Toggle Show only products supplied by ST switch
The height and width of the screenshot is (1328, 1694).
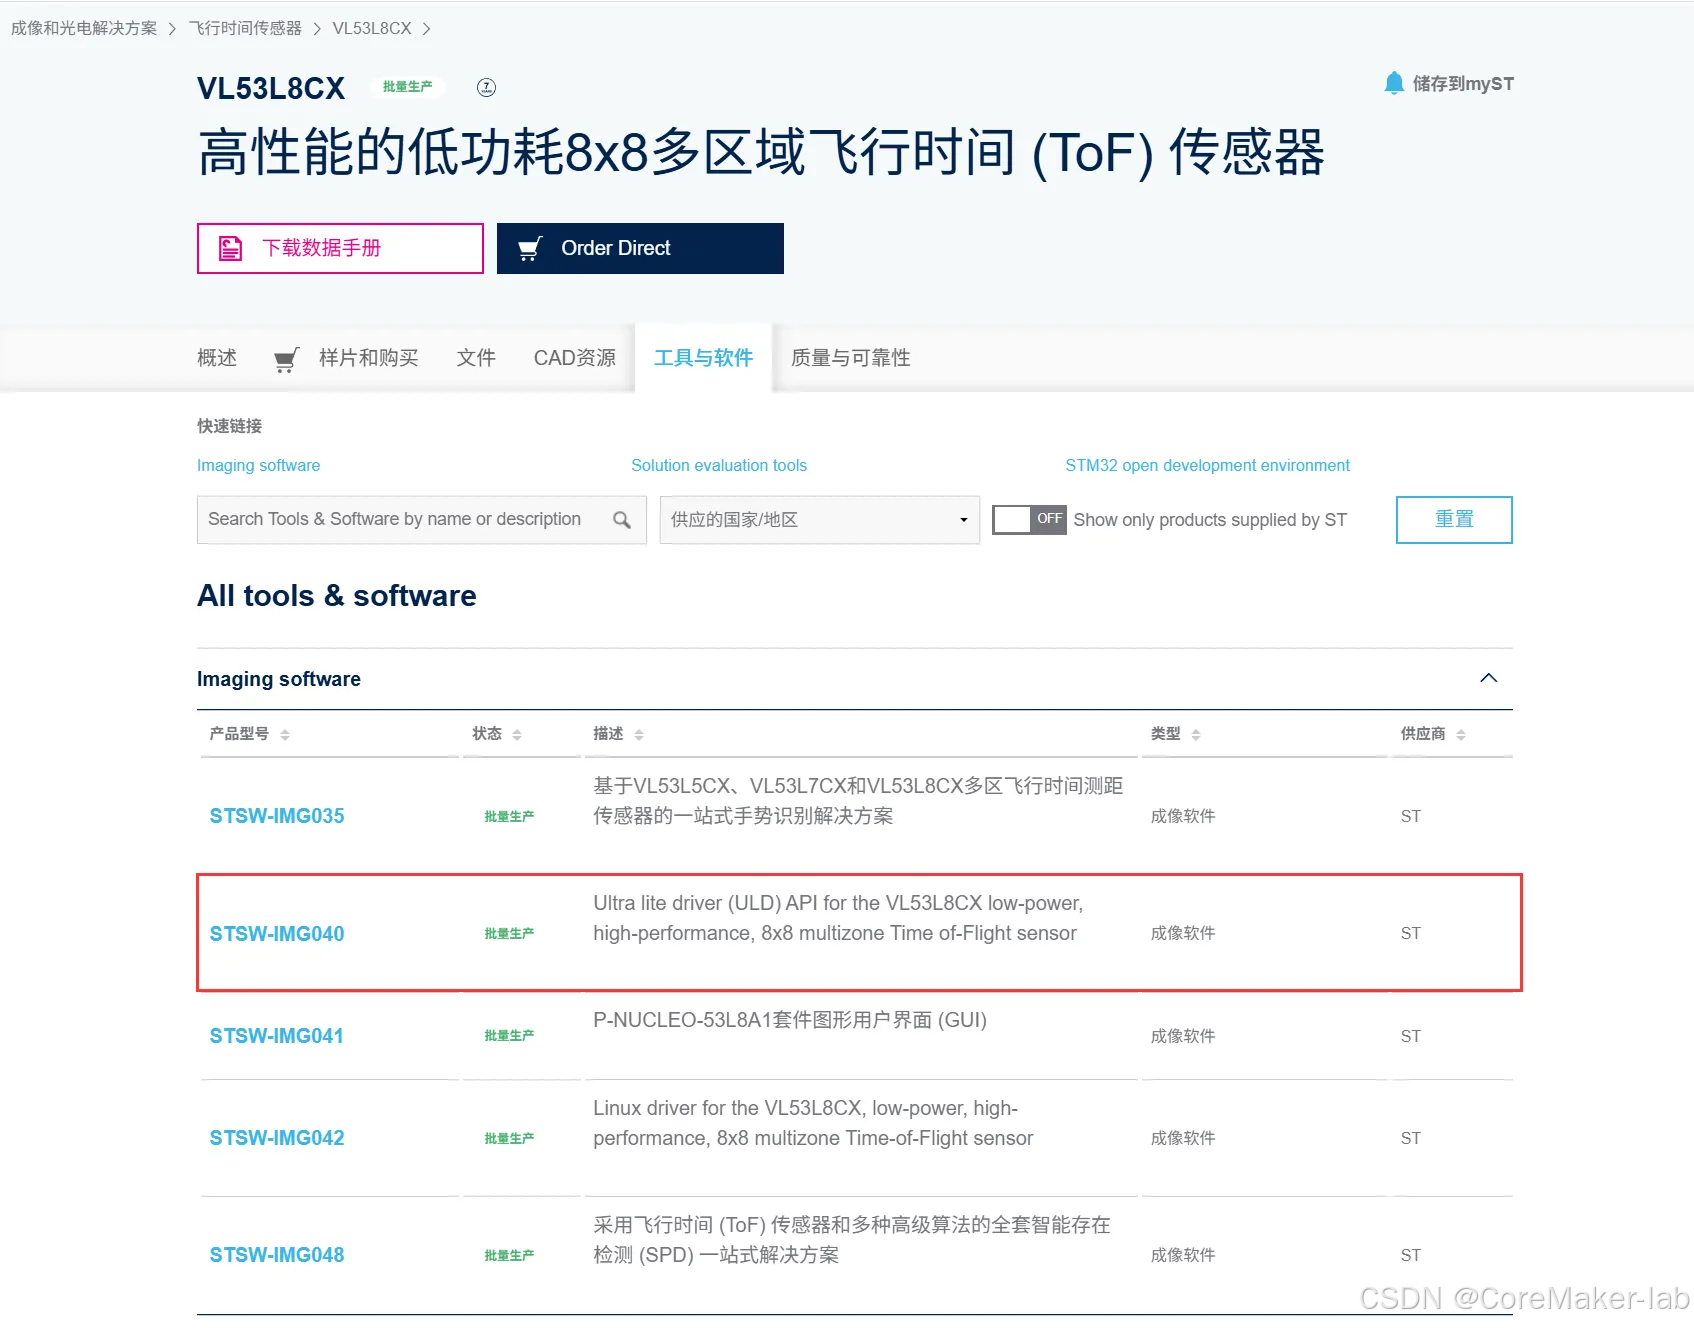(x=1029, y=519)
